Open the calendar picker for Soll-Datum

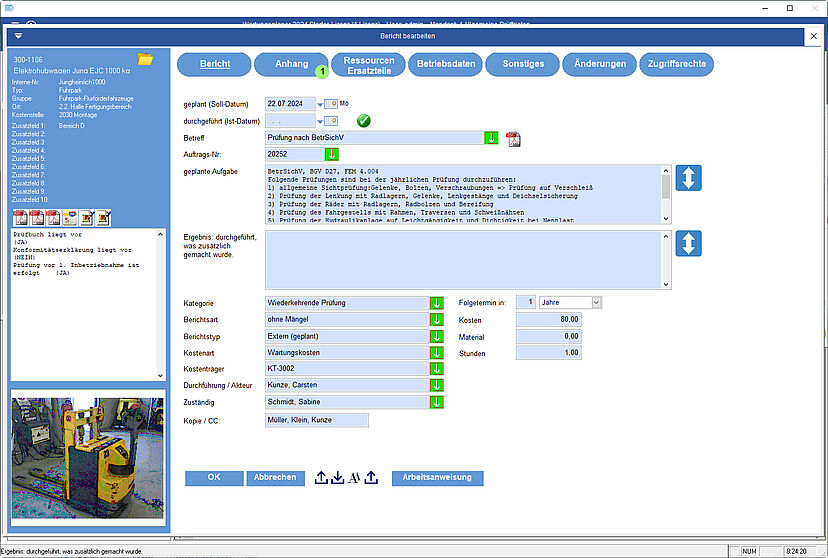(321, 103)
